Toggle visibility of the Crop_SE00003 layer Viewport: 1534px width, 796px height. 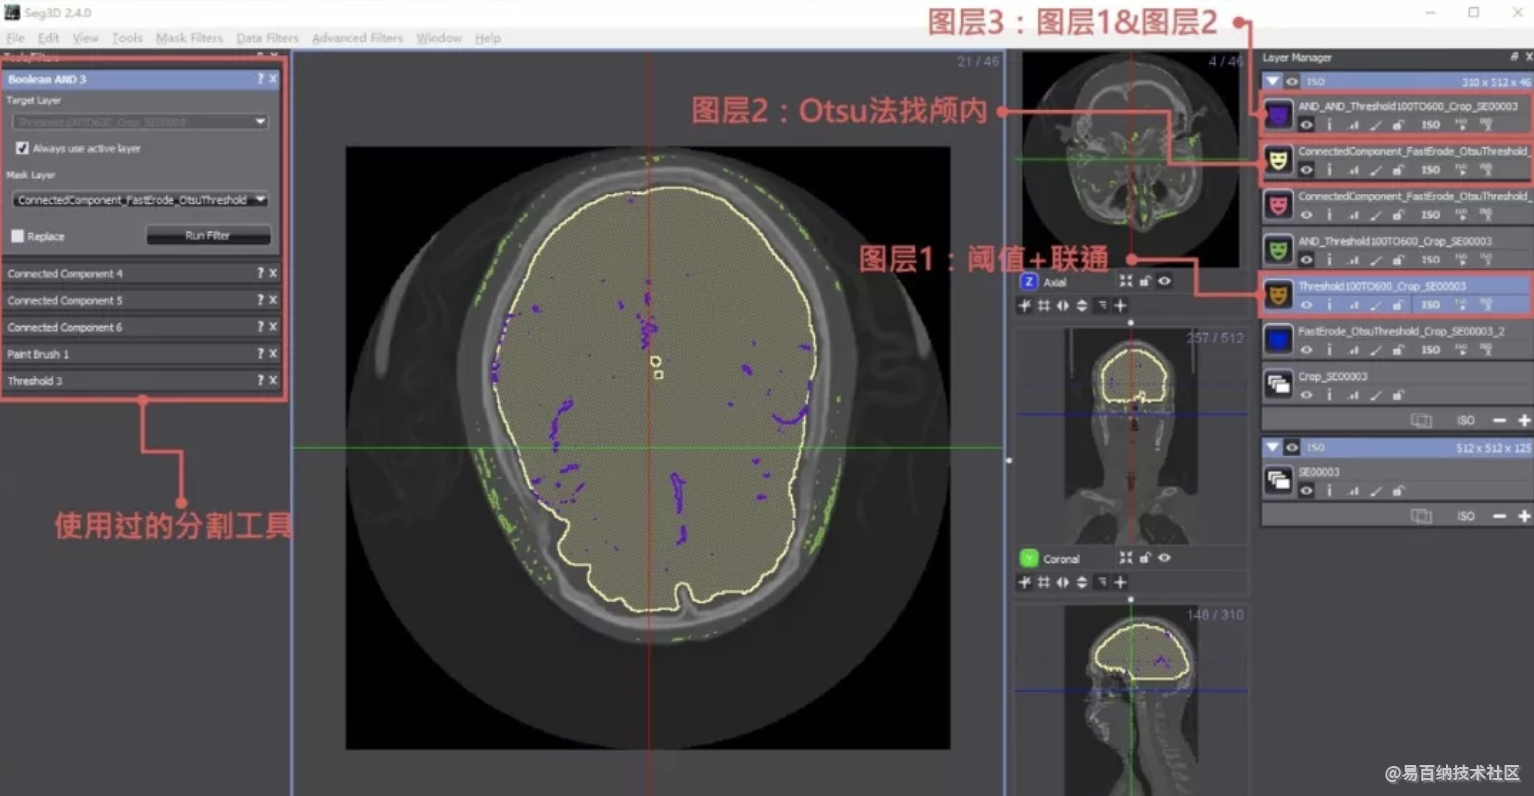pos(1306,395)
